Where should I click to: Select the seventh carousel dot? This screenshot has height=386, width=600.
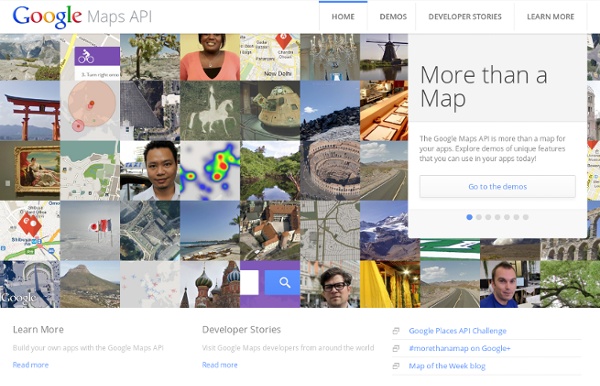click(526, 217)
